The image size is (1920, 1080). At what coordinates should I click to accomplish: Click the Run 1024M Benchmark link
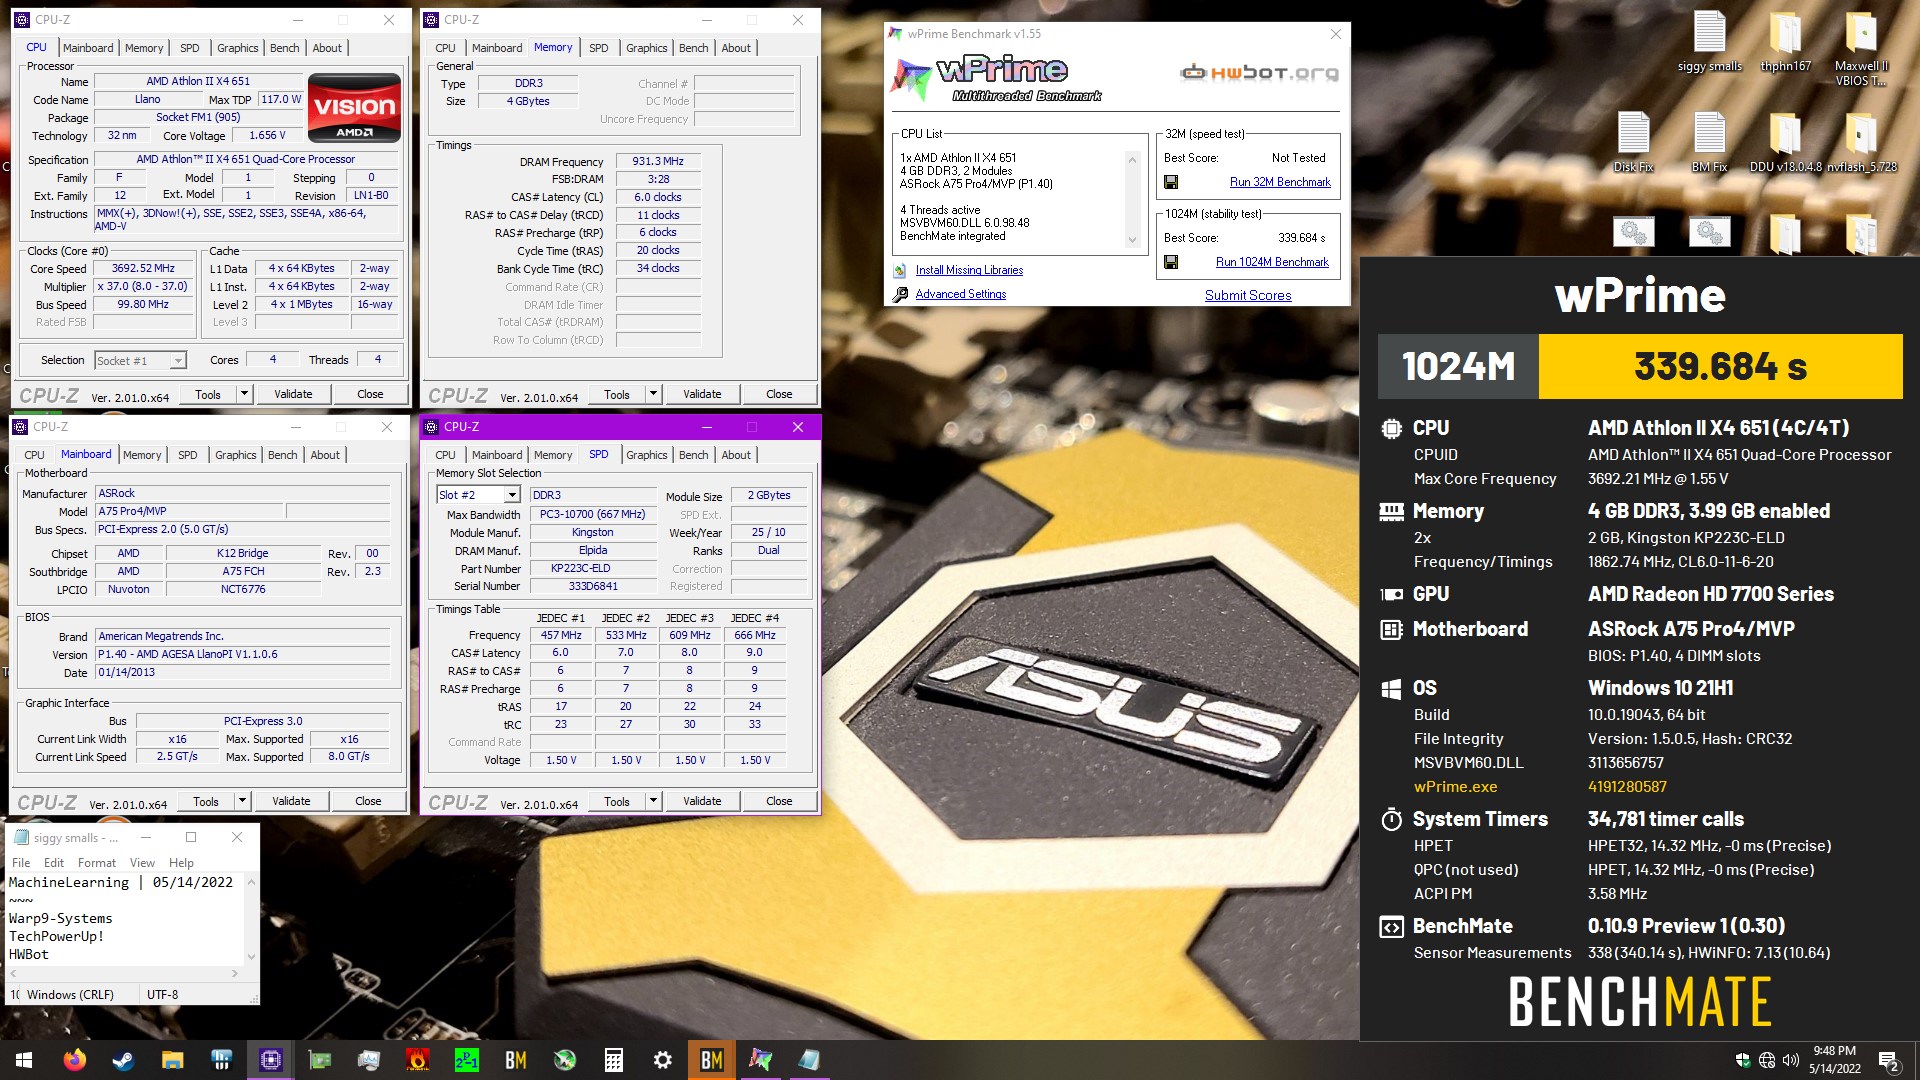(x=1272, y=262)
